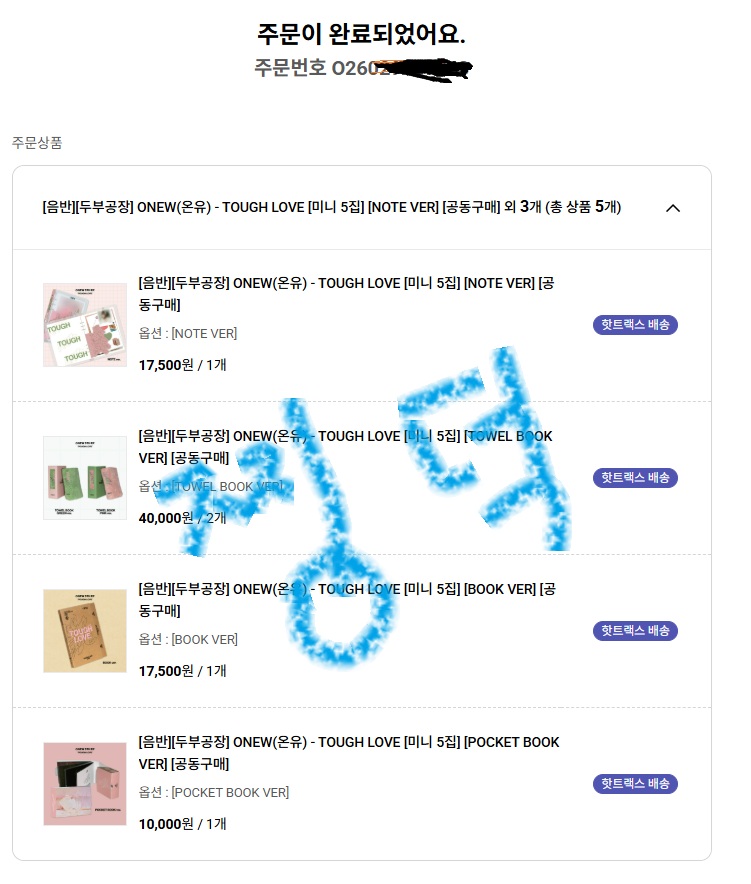Click the NOTE VER product title link
751x884 pixels.
coord(346,294)
